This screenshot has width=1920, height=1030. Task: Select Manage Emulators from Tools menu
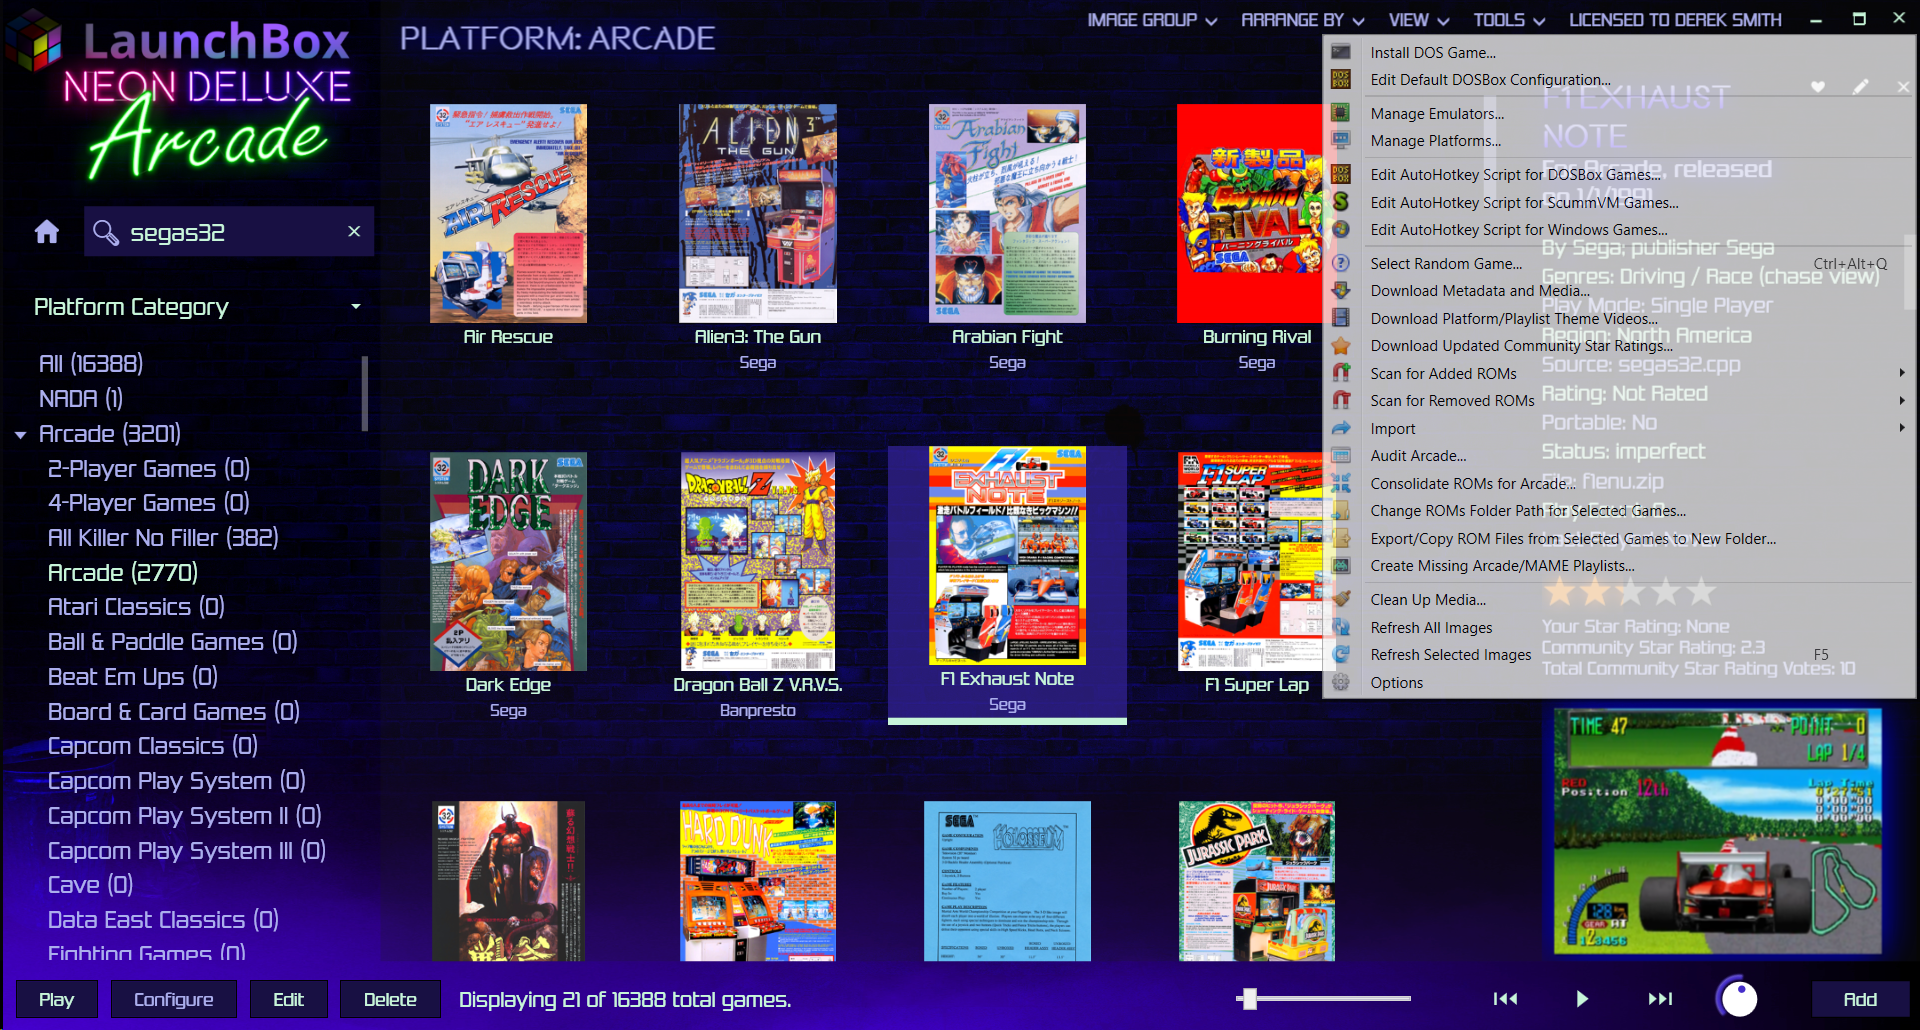[x=1437, y=113]
